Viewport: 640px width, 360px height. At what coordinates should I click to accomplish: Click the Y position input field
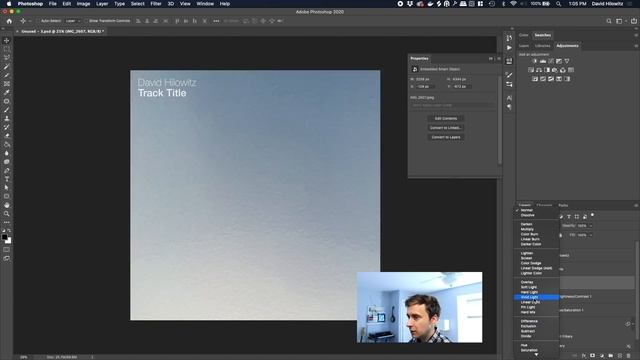click(x=462, y=87)
